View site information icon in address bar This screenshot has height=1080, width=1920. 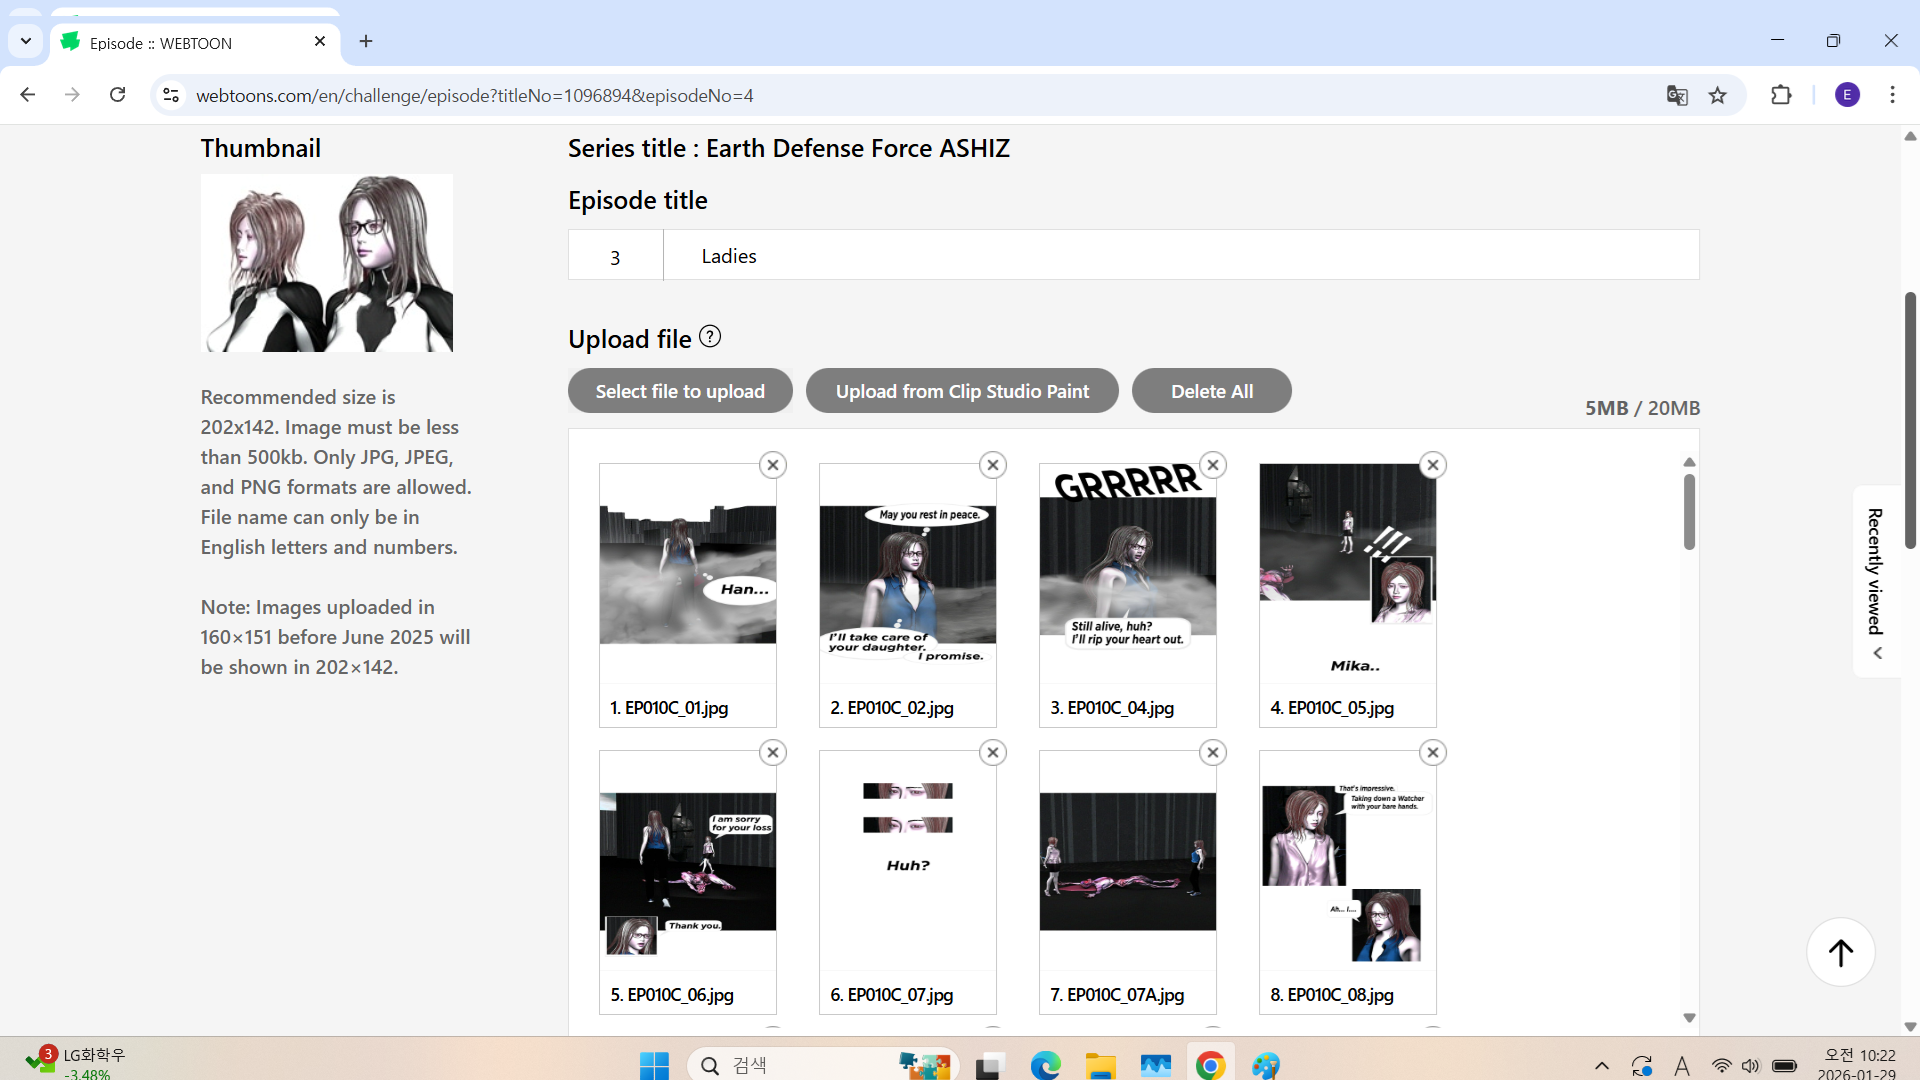[171, 95]
